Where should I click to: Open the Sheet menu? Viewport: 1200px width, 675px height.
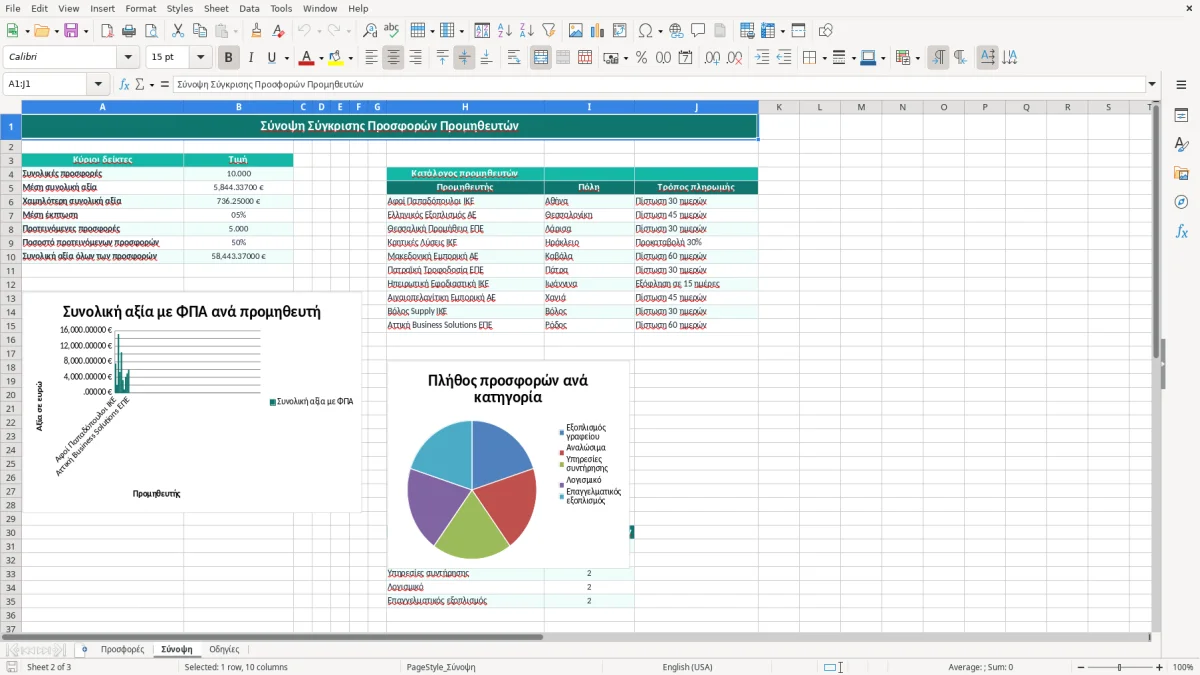click(216, 8)
